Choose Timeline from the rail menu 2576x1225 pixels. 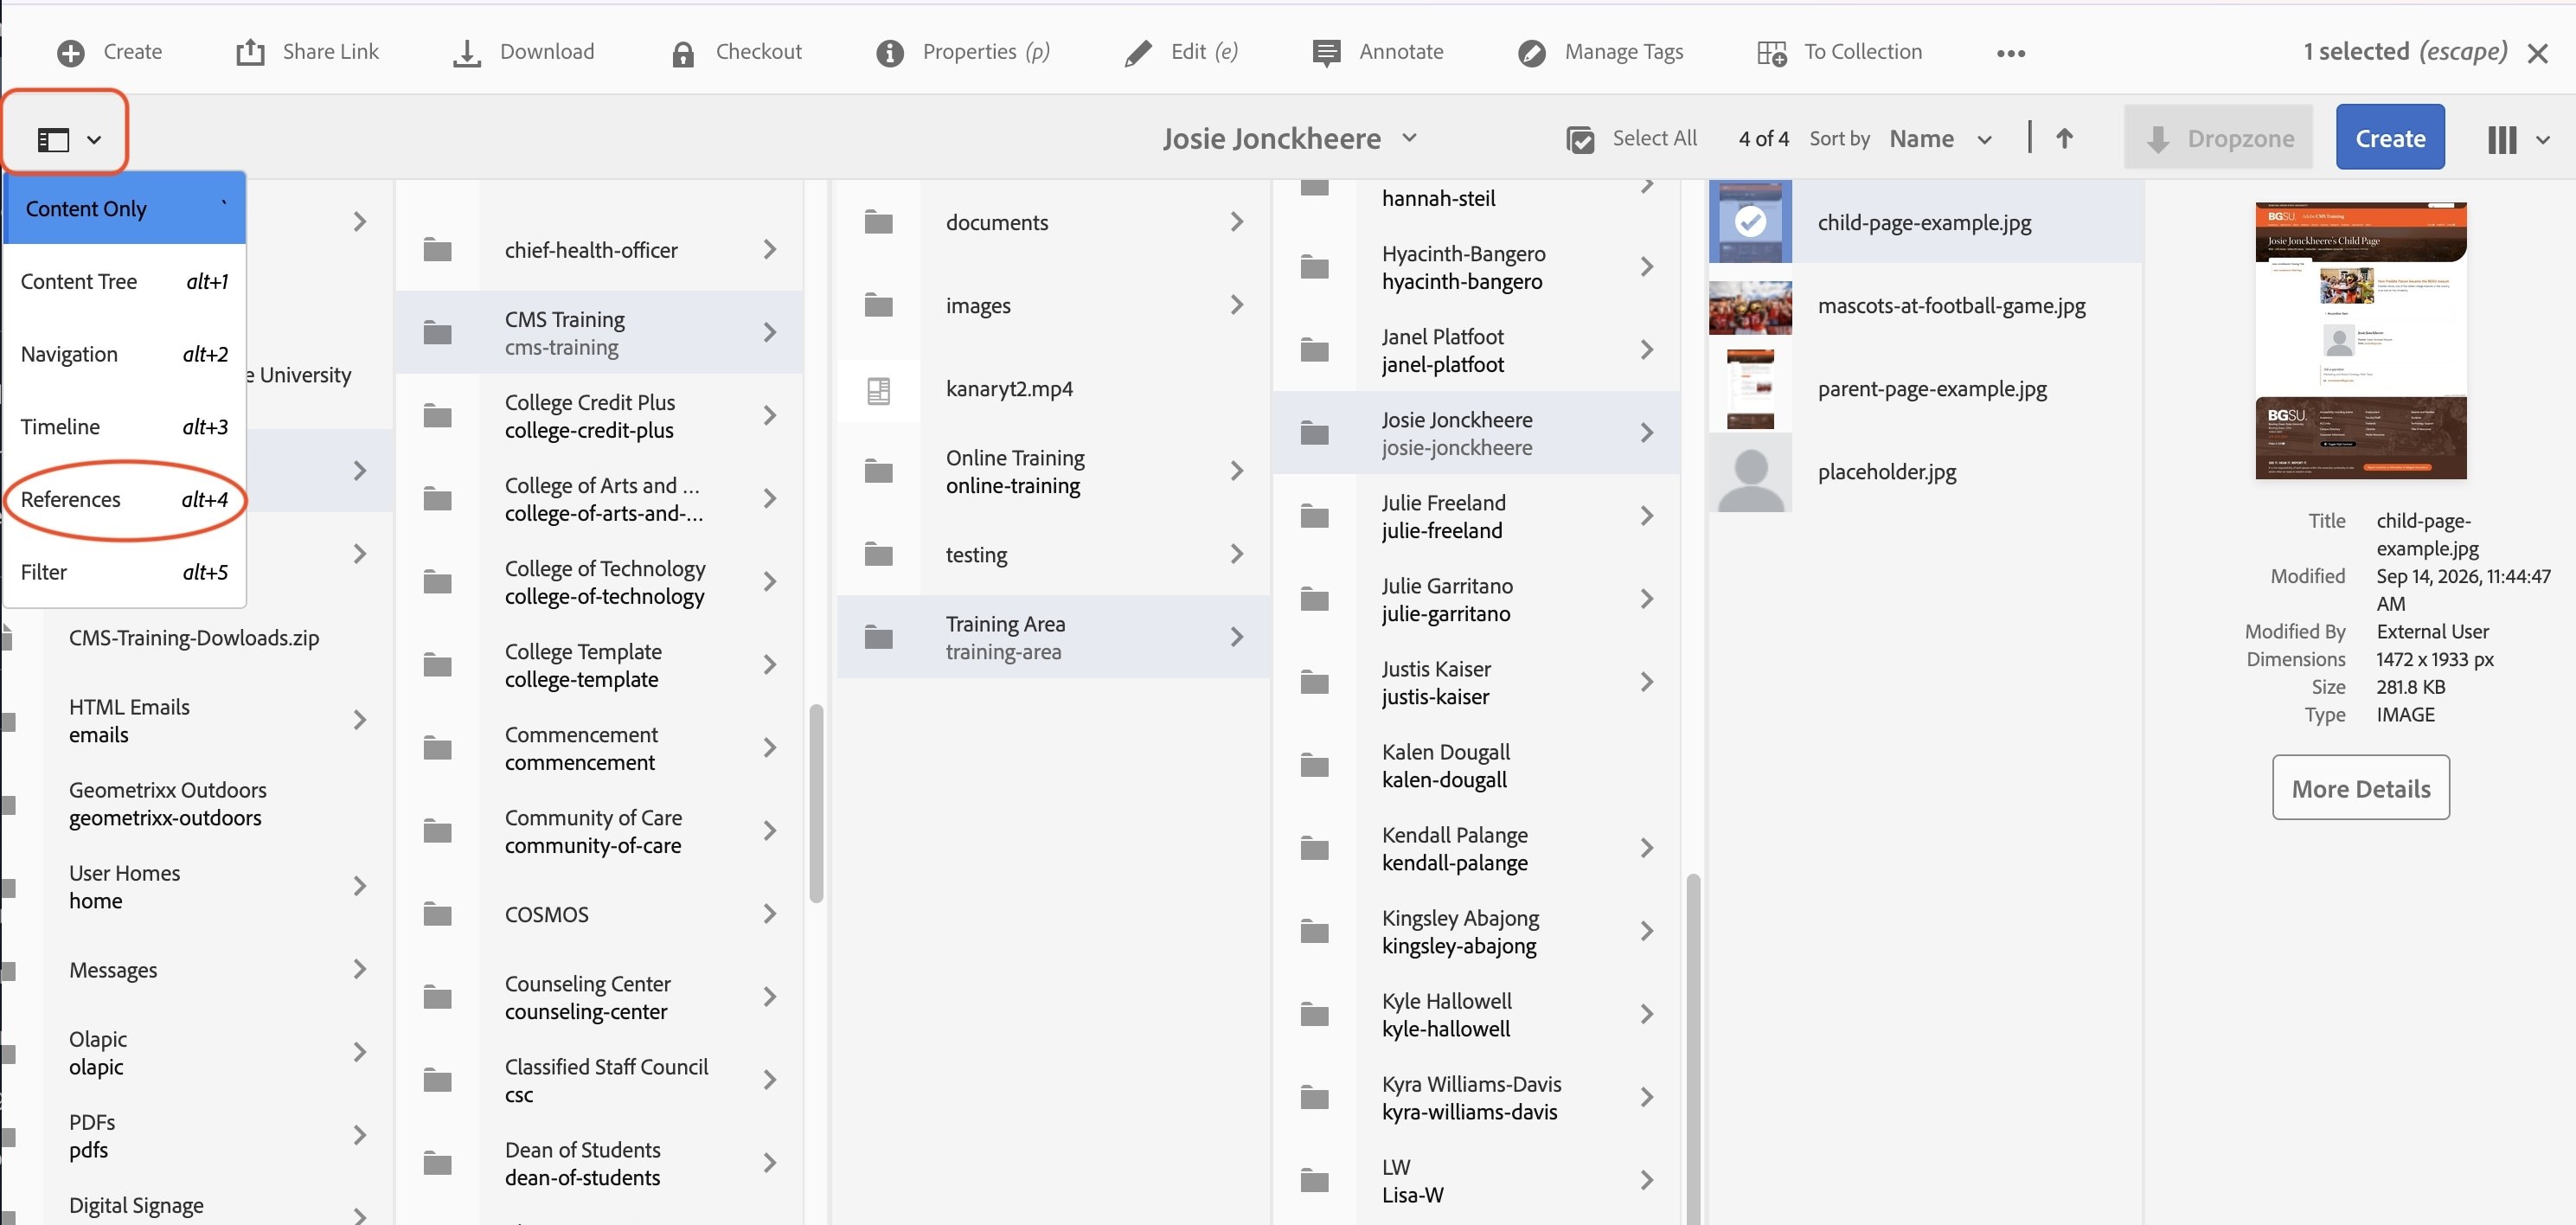click(x=125, y=427)
